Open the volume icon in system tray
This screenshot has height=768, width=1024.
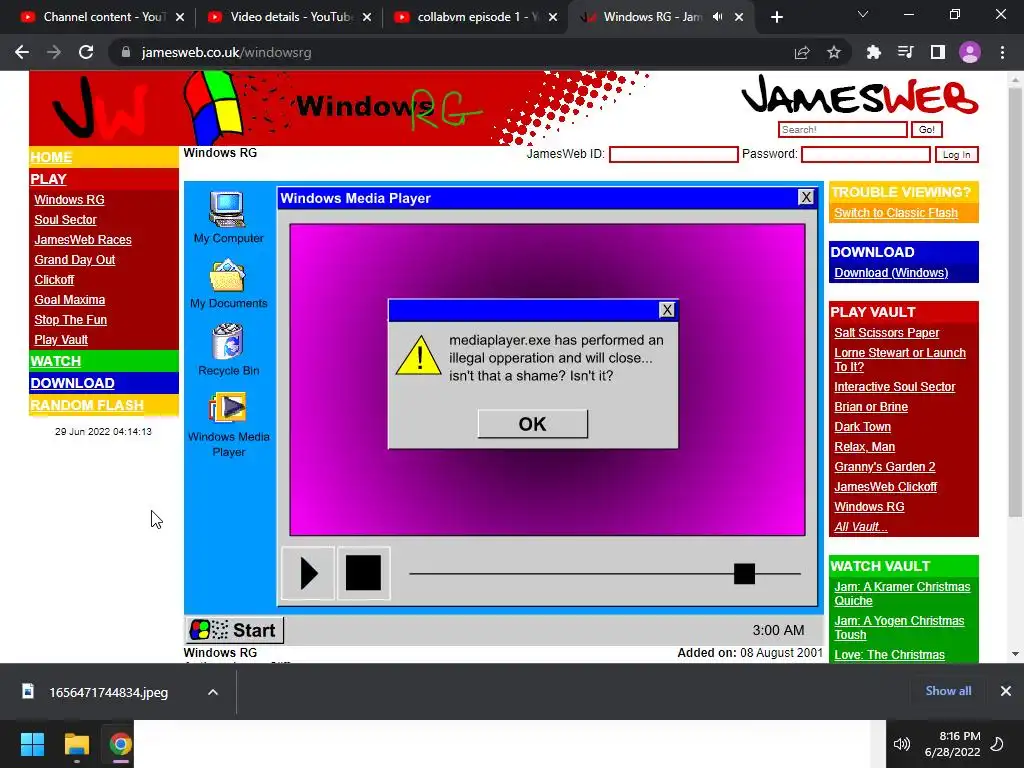[x=902, y=744]
